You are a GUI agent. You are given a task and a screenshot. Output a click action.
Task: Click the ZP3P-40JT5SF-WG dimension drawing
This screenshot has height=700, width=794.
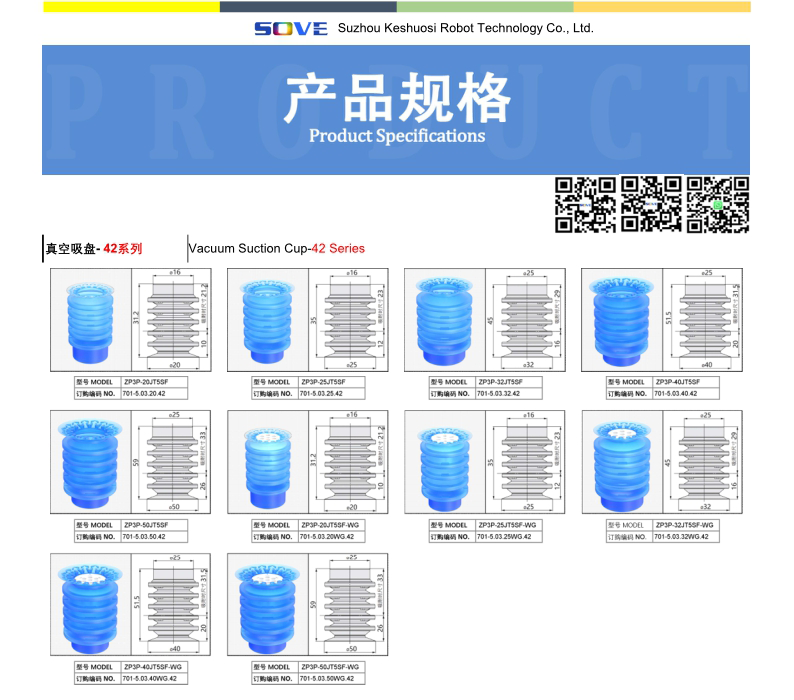pyautogui.click(x=174, y=605)
